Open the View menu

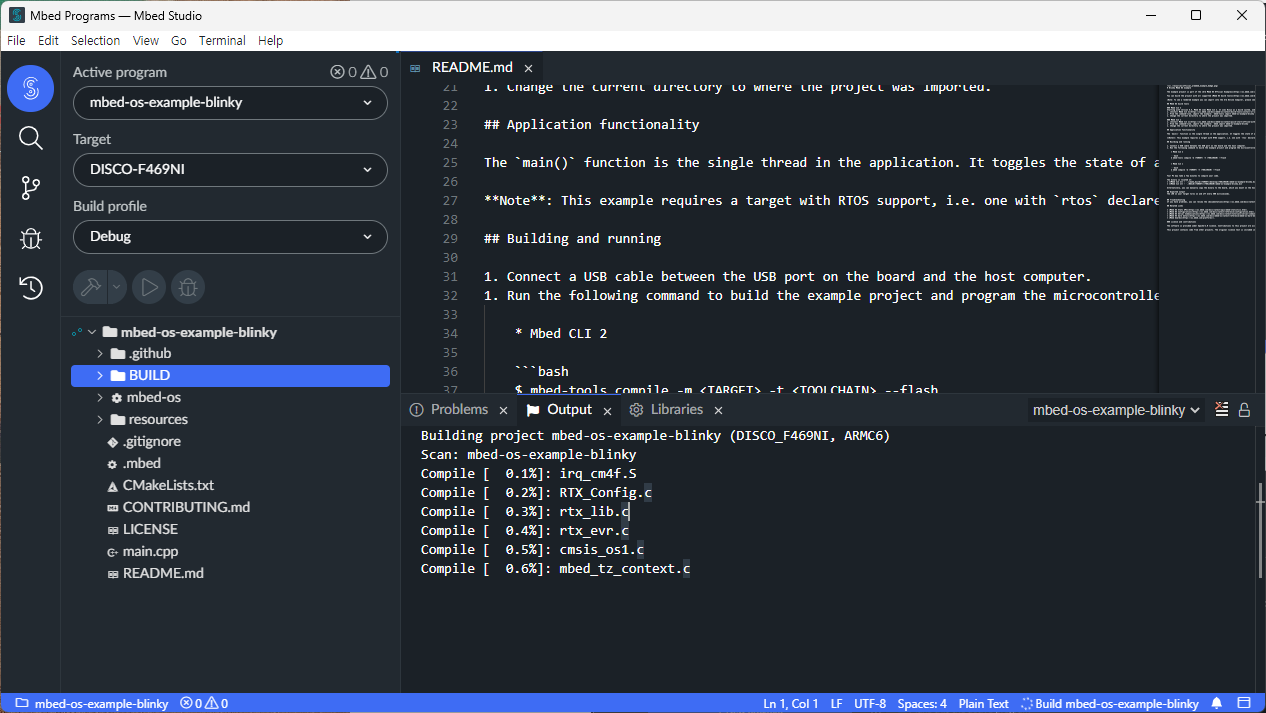click(x=146, y=40)
